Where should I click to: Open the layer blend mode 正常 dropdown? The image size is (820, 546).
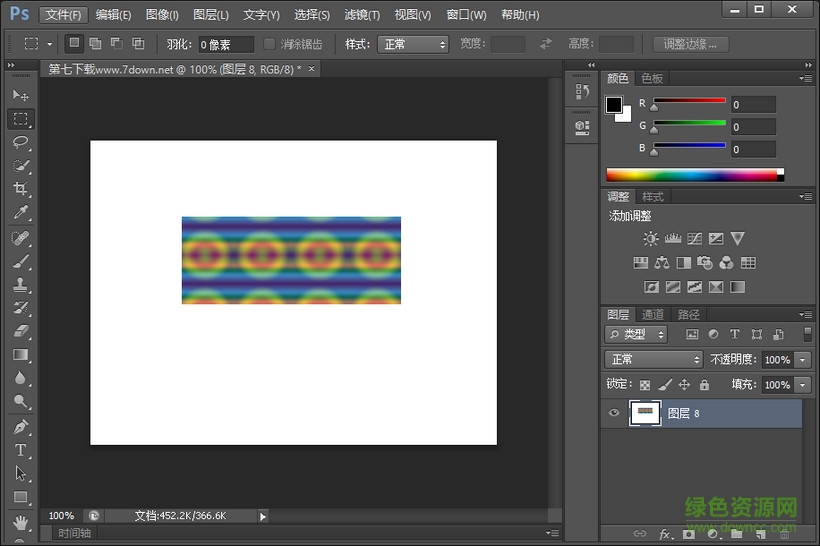654,359
